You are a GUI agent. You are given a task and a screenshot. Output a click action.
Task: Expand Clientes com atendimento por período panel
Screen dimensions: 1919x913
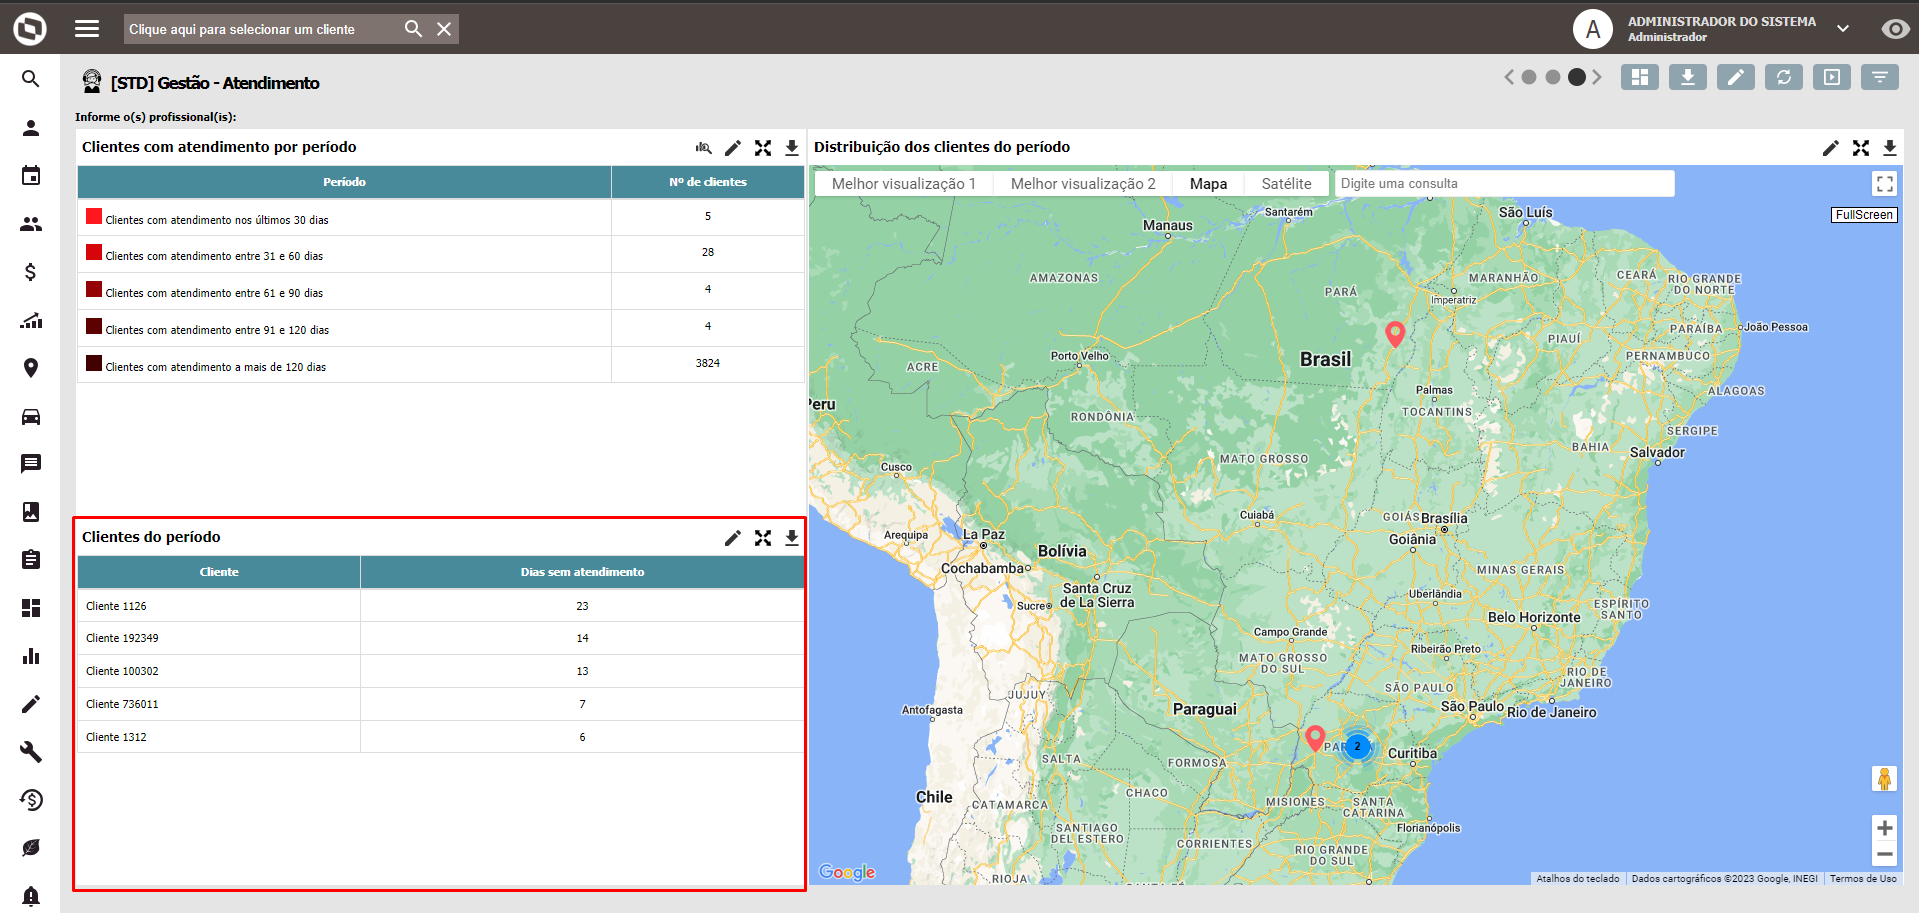click(763, 148)
